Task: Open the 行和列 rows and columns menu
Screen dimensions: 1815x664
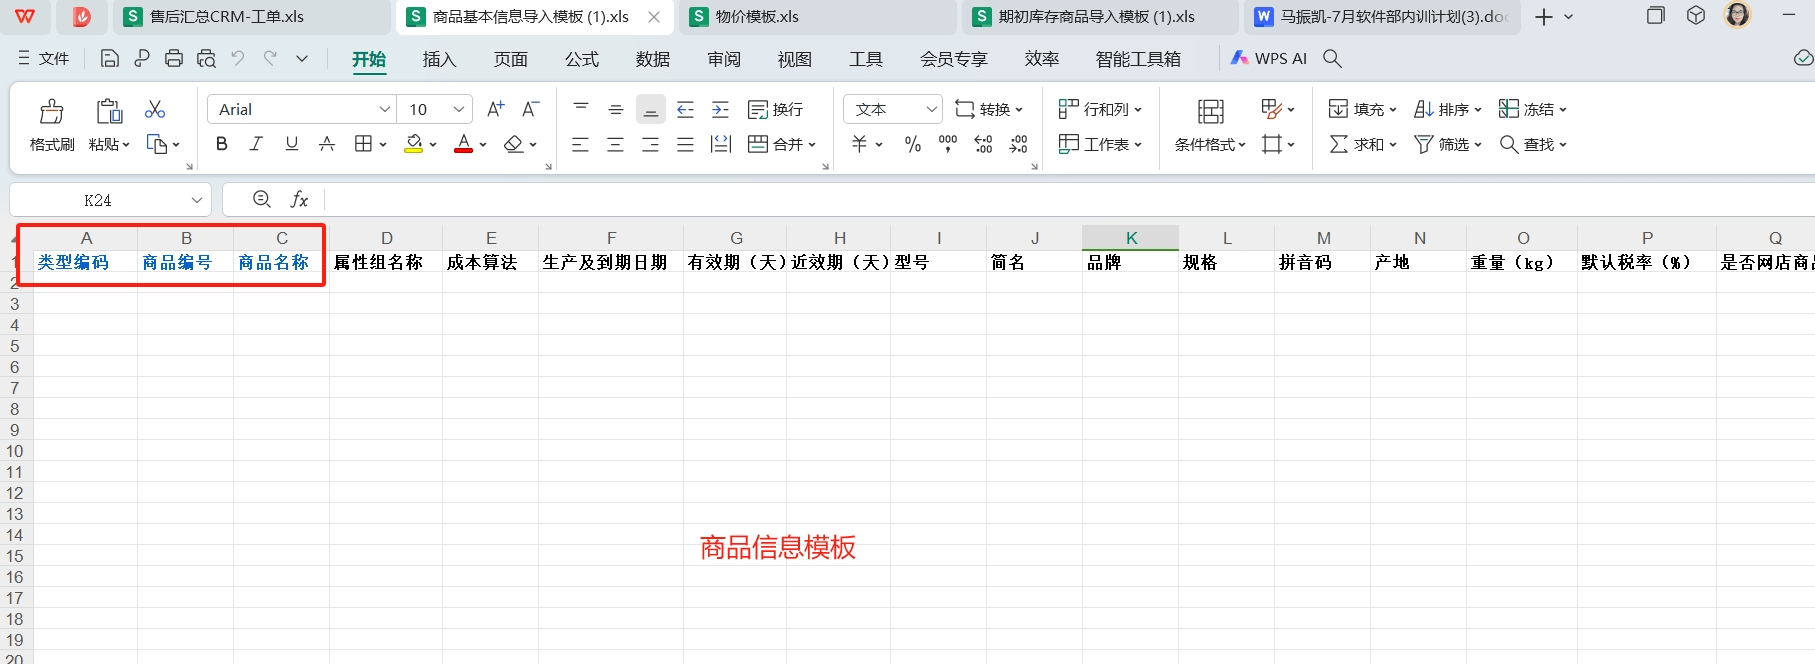Action: coord(1100,109)
